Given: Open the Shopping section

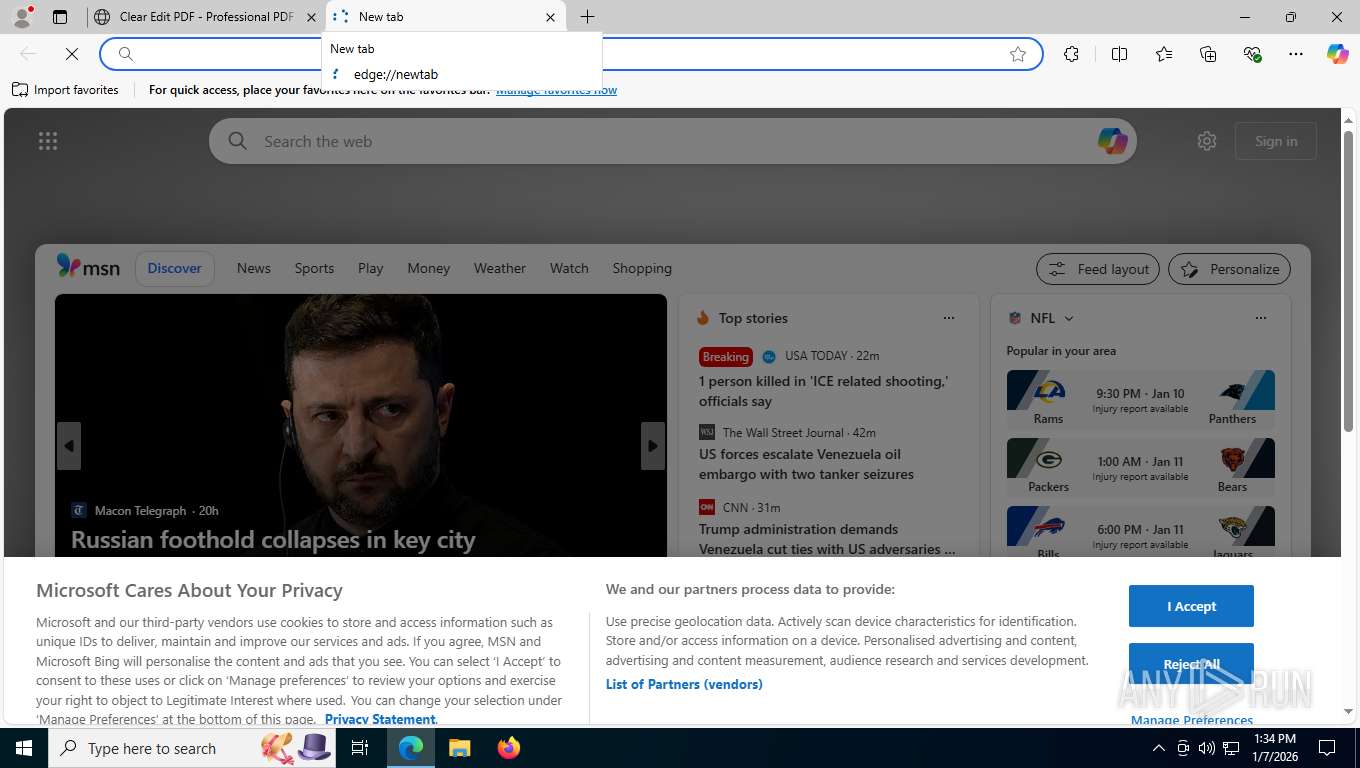Looking at the screenshot, I should (x=642, y=268).
